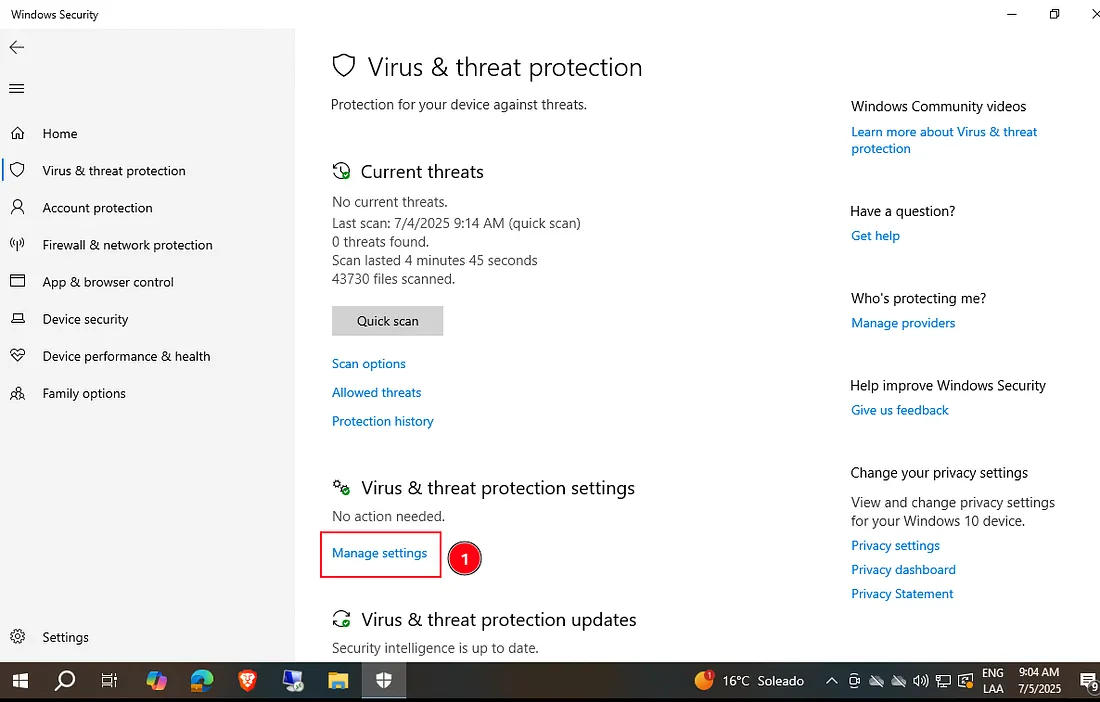Screen dimensions: 1100x702
Task: Launch Microsoft Edge from taskbar
Action: click(202, 680)
